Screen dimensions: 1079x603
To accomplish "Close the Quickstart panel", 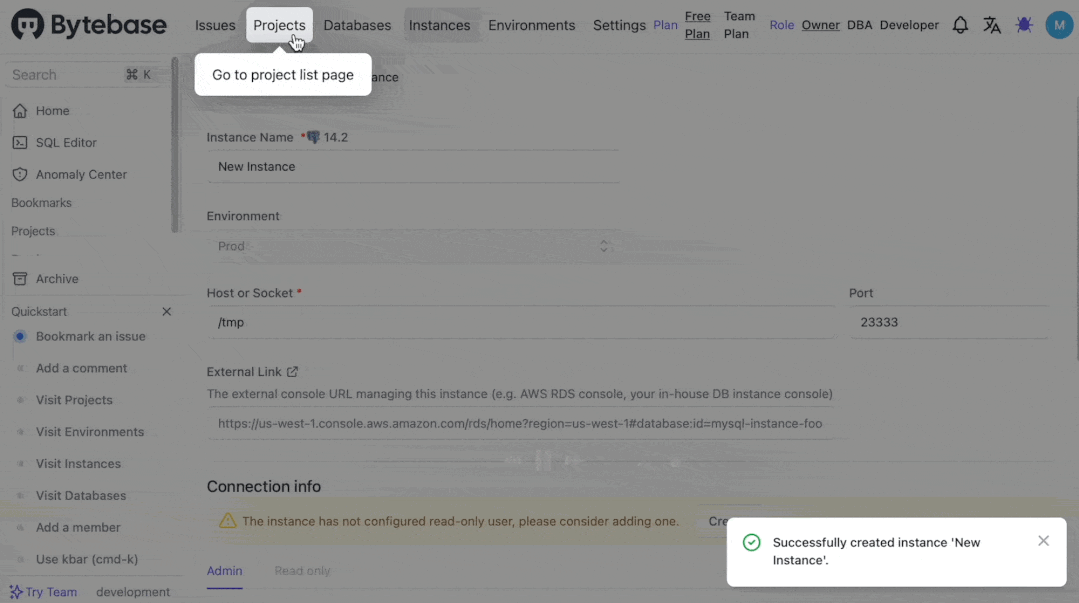I will tap(167, 312).
